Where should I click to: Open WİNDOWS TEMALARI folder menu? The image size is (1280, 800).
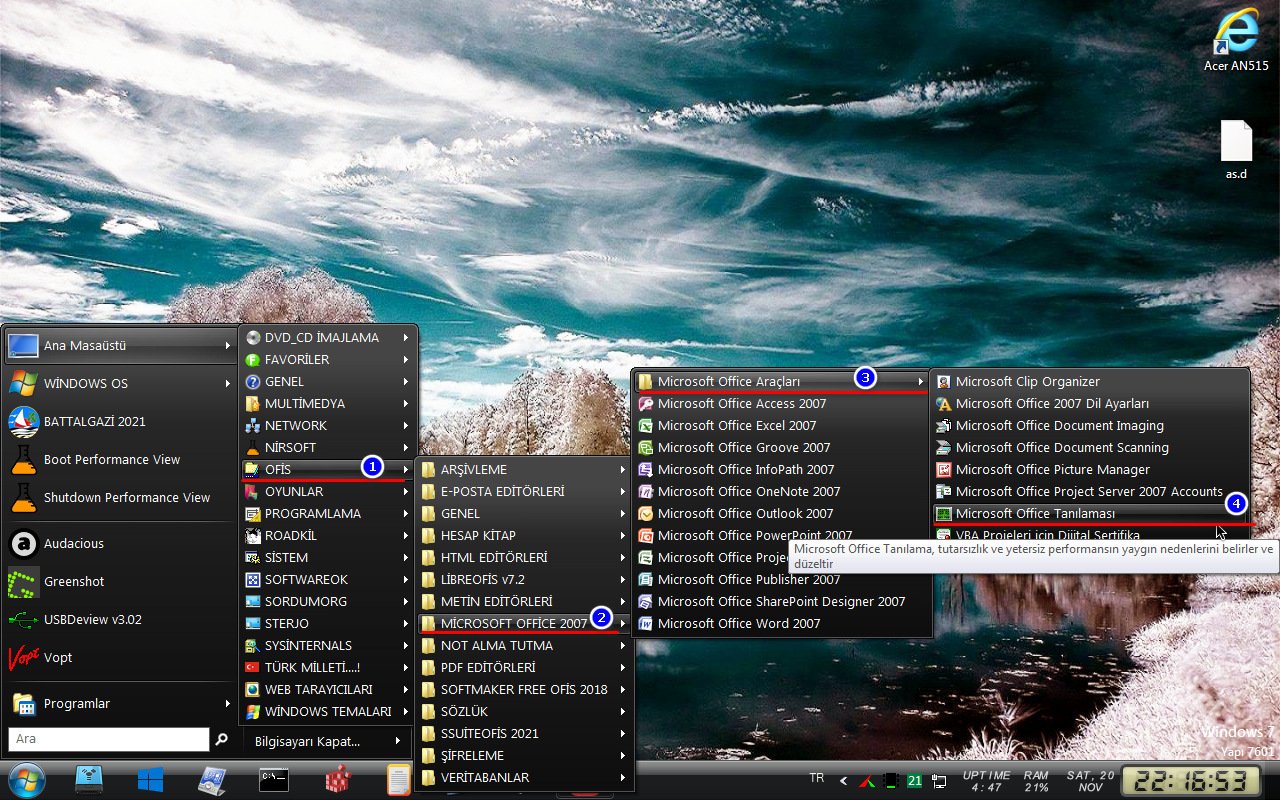pyautogui.click(x=328, y=711)
